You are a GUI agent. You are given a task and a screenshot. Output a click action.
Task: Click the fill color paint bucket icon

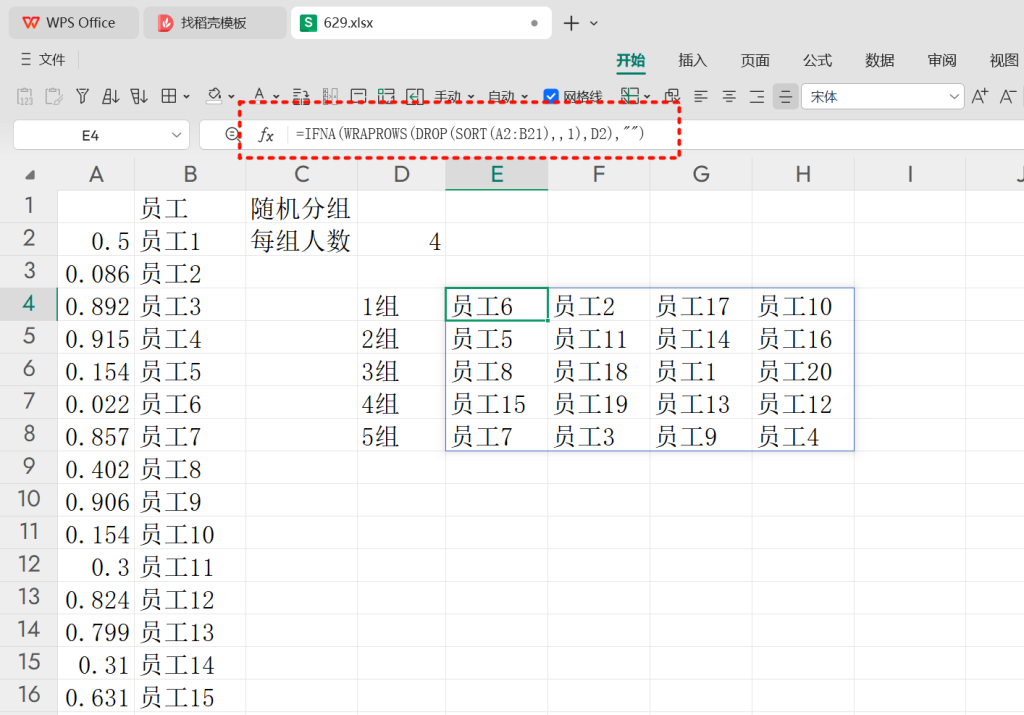coord(214,97)
